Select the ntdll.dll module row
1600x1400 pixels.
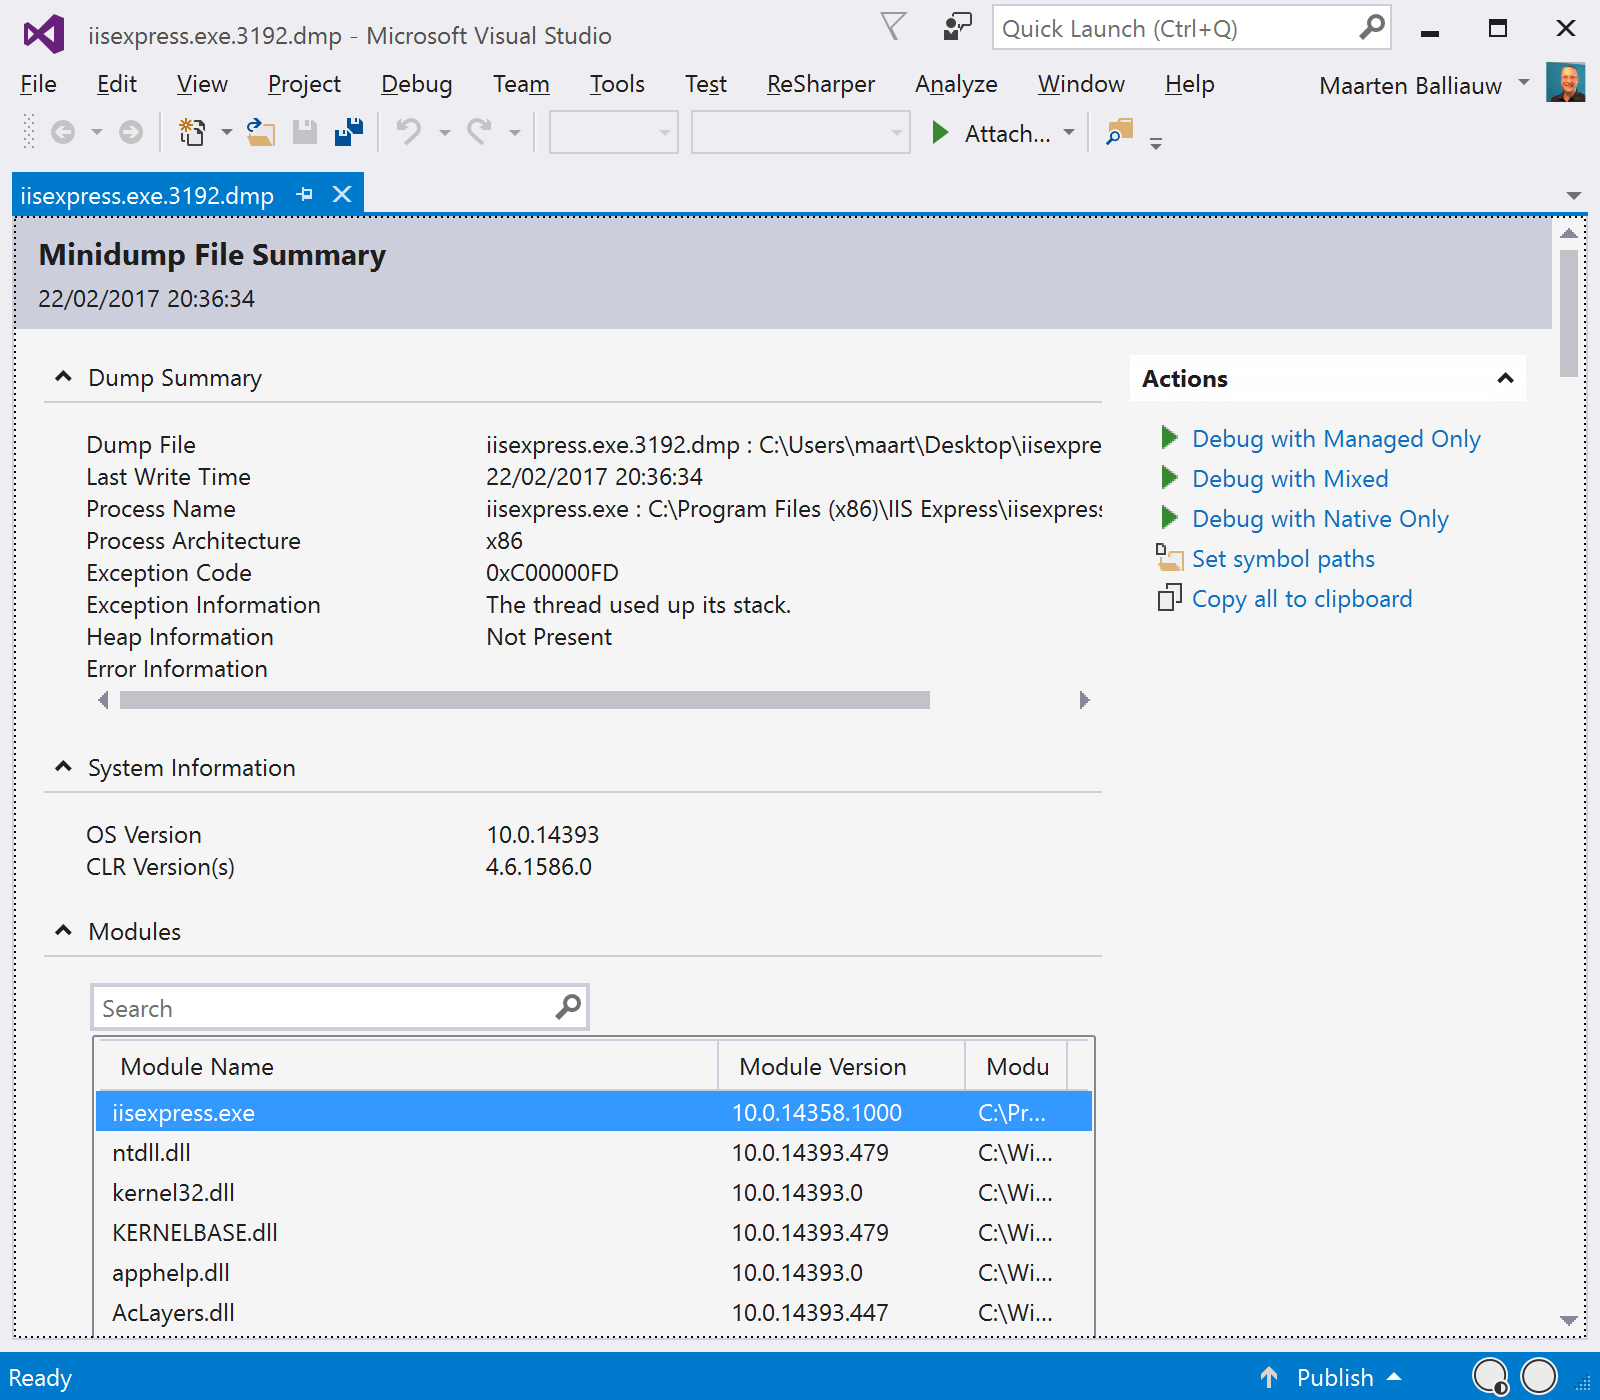click(x=593, y=1152)
